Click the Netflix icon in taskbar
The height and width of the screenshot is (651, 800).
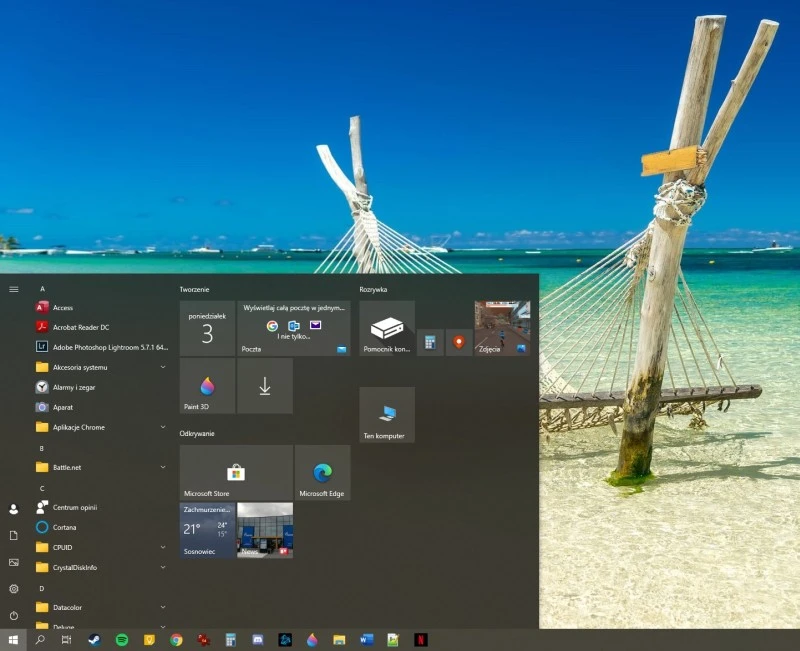420,639
